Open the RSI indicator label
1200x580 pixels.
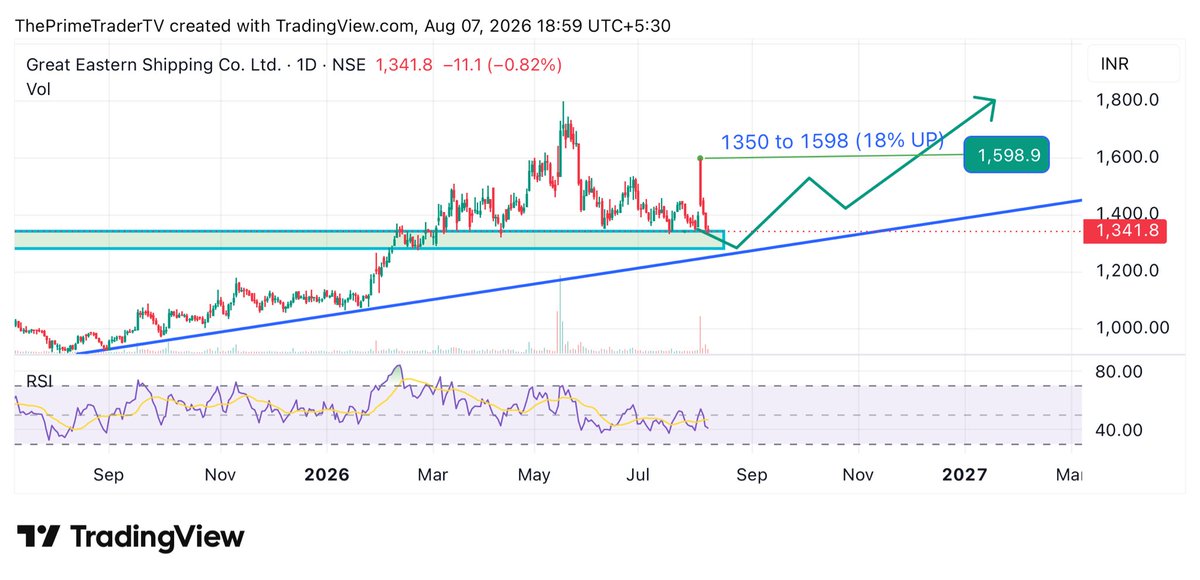point(39,382)
